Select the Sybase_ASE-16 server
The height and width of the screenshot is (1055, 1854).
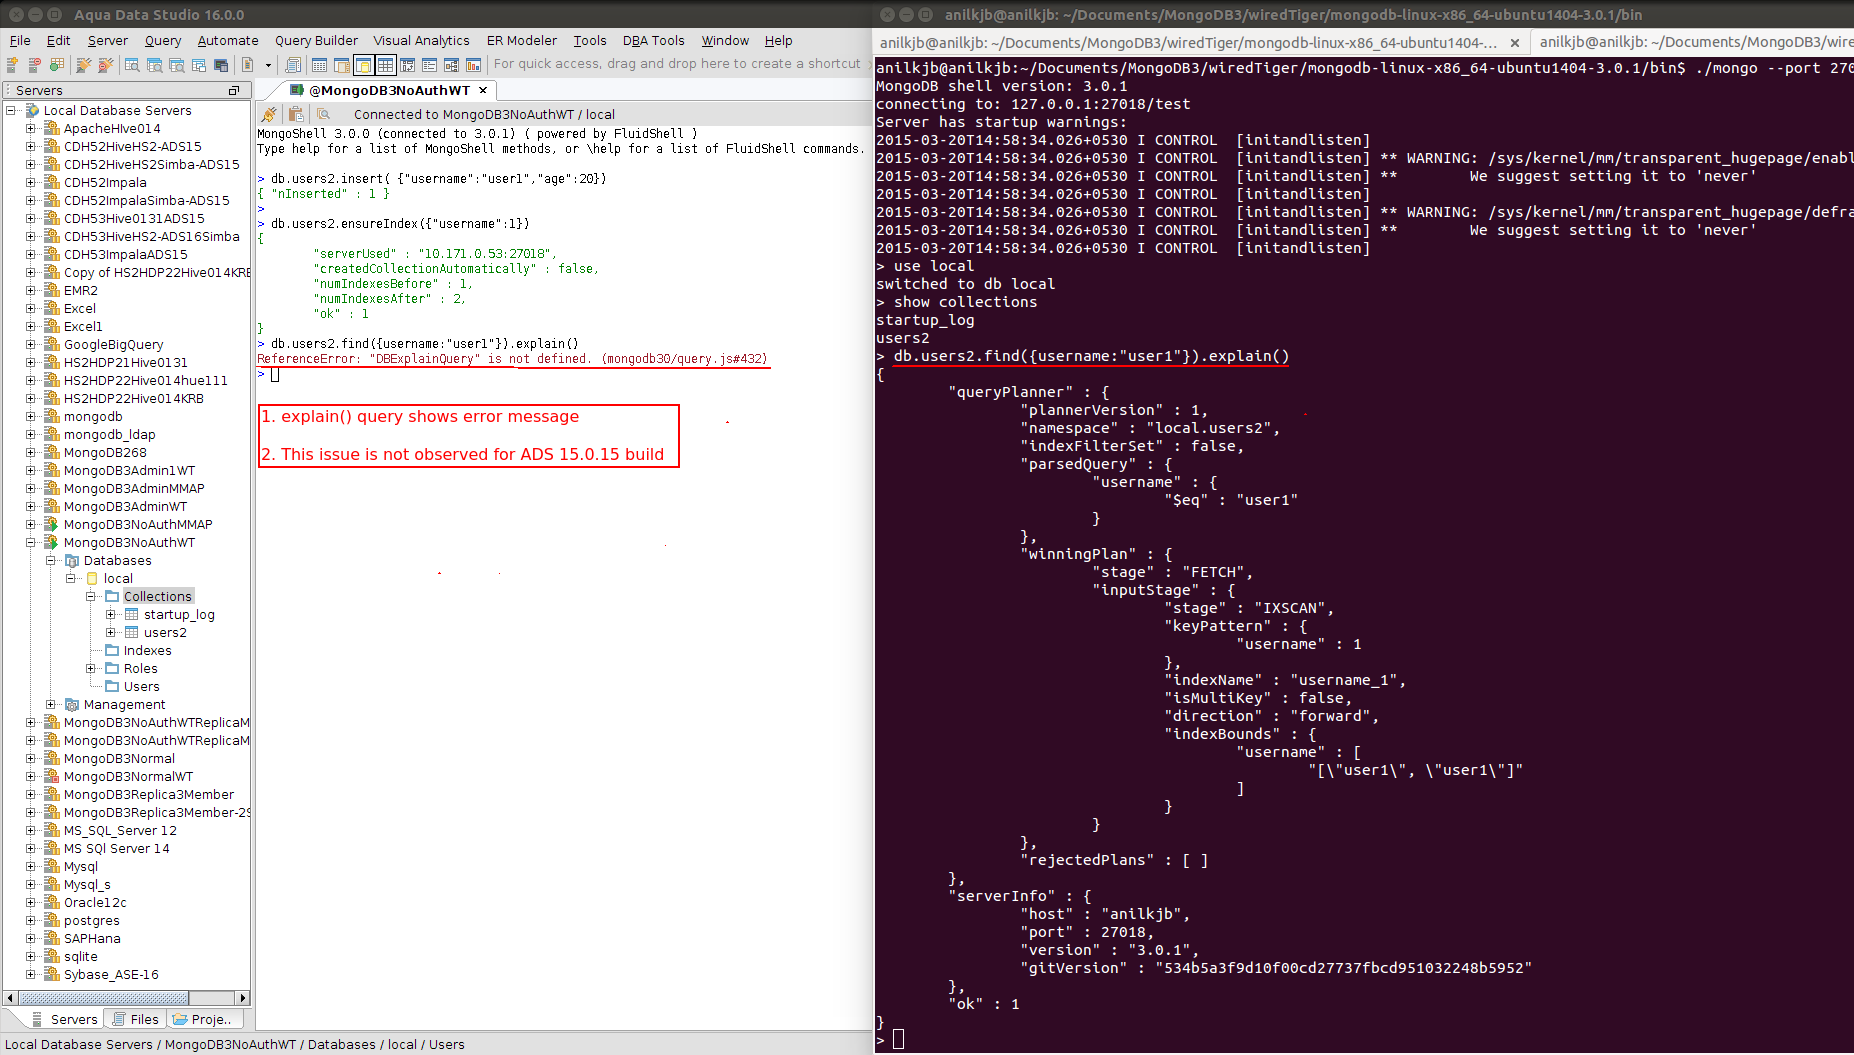coord(111,974)
